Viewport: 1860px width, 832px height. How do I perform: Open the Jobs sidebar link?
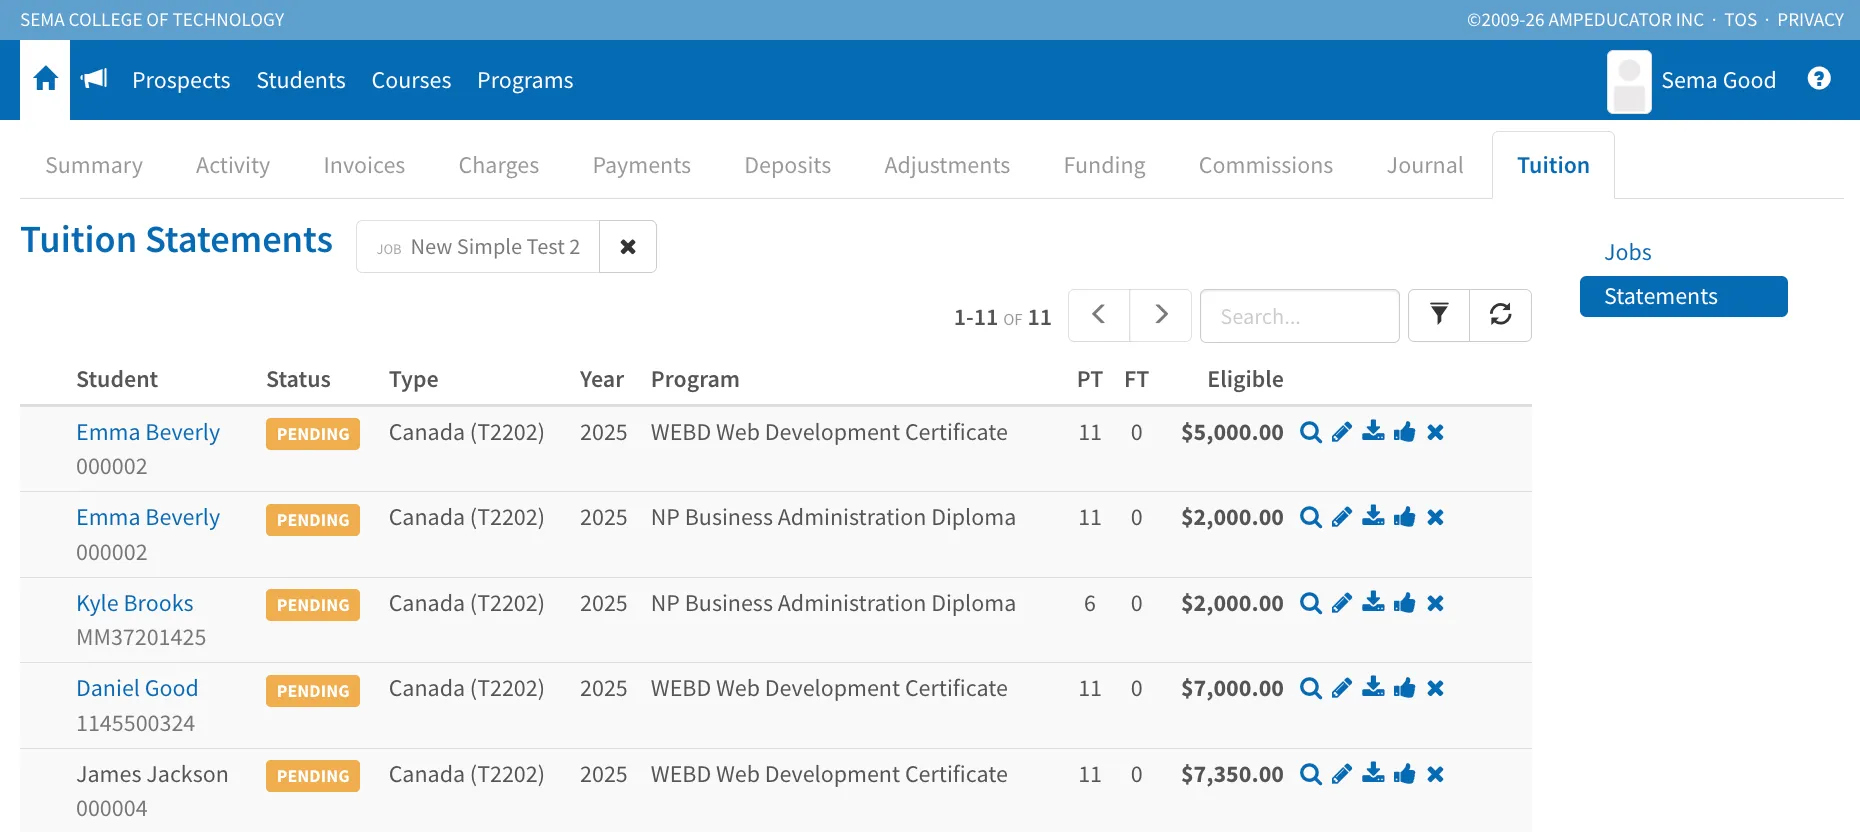[1628, 252]
